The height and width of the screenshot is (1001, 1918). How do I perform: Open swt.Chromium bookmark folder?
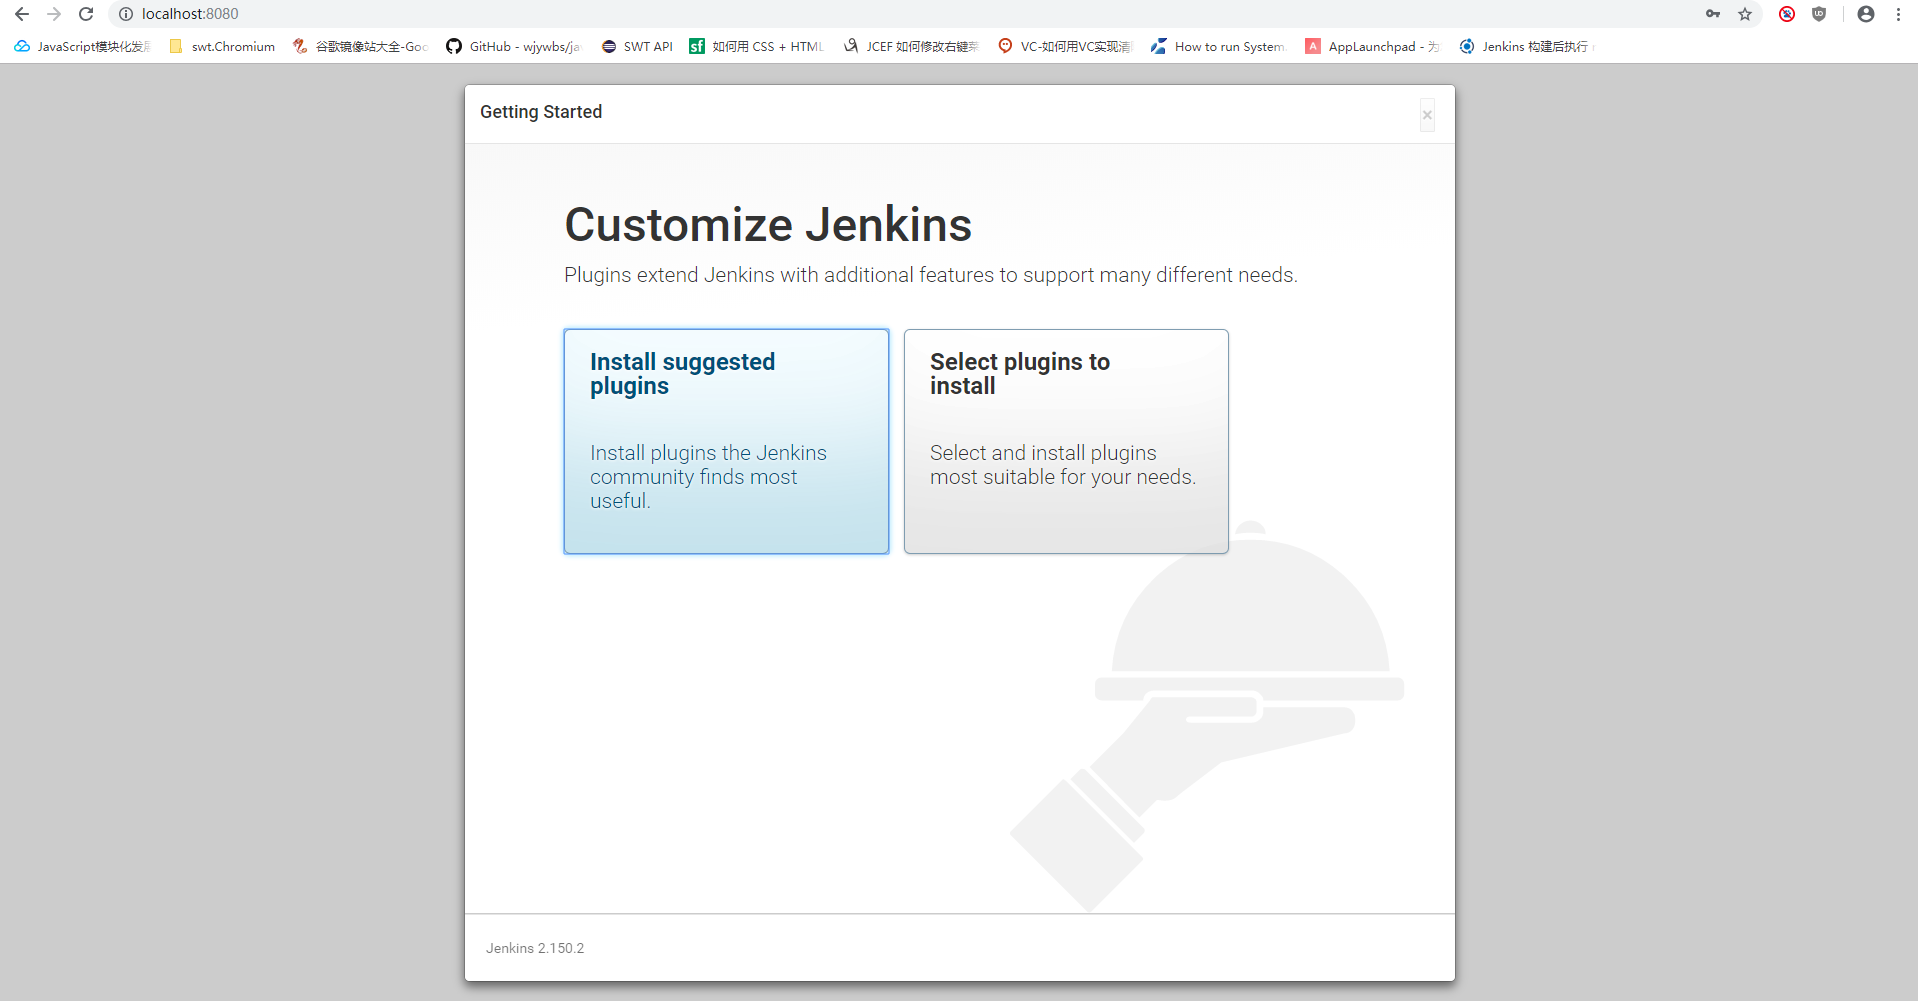pos(222,46)
